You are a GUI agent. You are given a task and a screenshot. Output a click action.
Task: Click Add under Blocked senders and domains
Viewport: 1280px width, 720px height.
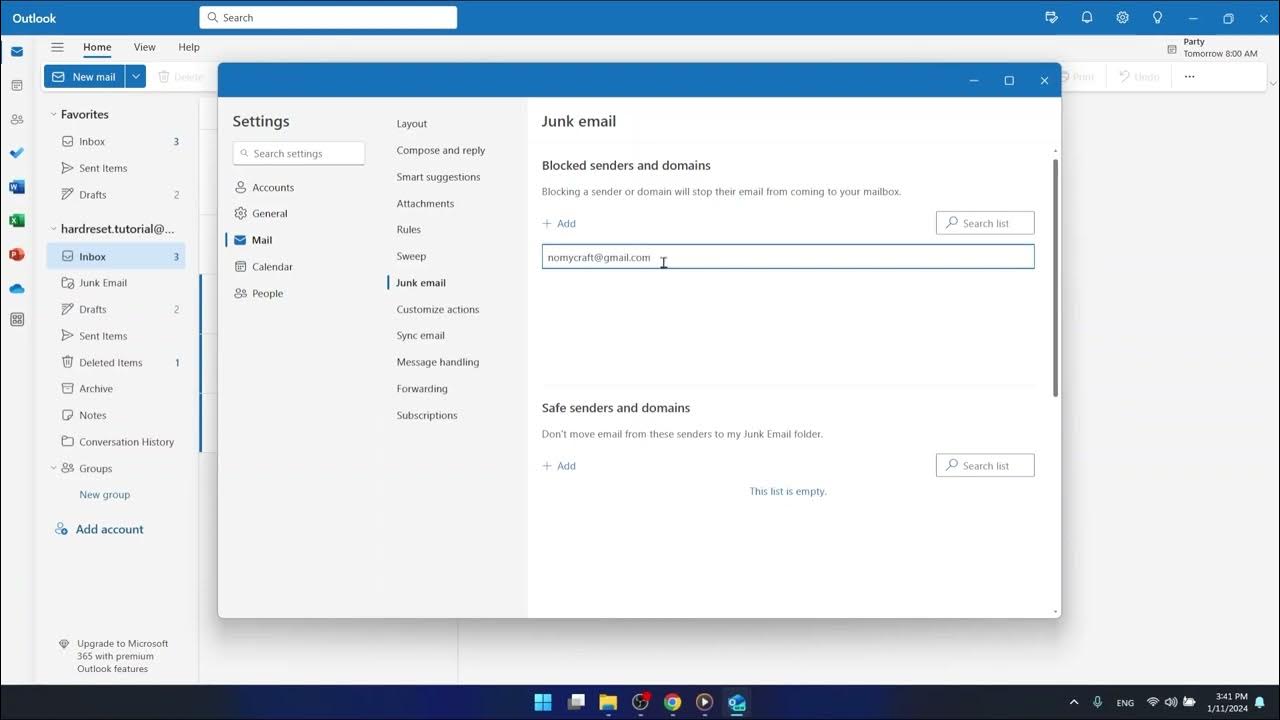[559, 223]
